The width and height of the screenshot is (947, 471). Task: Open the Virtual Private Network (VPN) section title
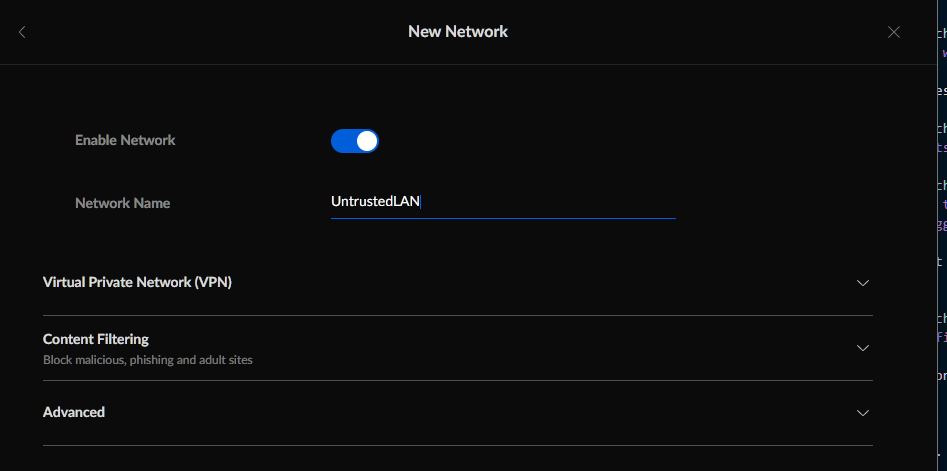point(137,282)
